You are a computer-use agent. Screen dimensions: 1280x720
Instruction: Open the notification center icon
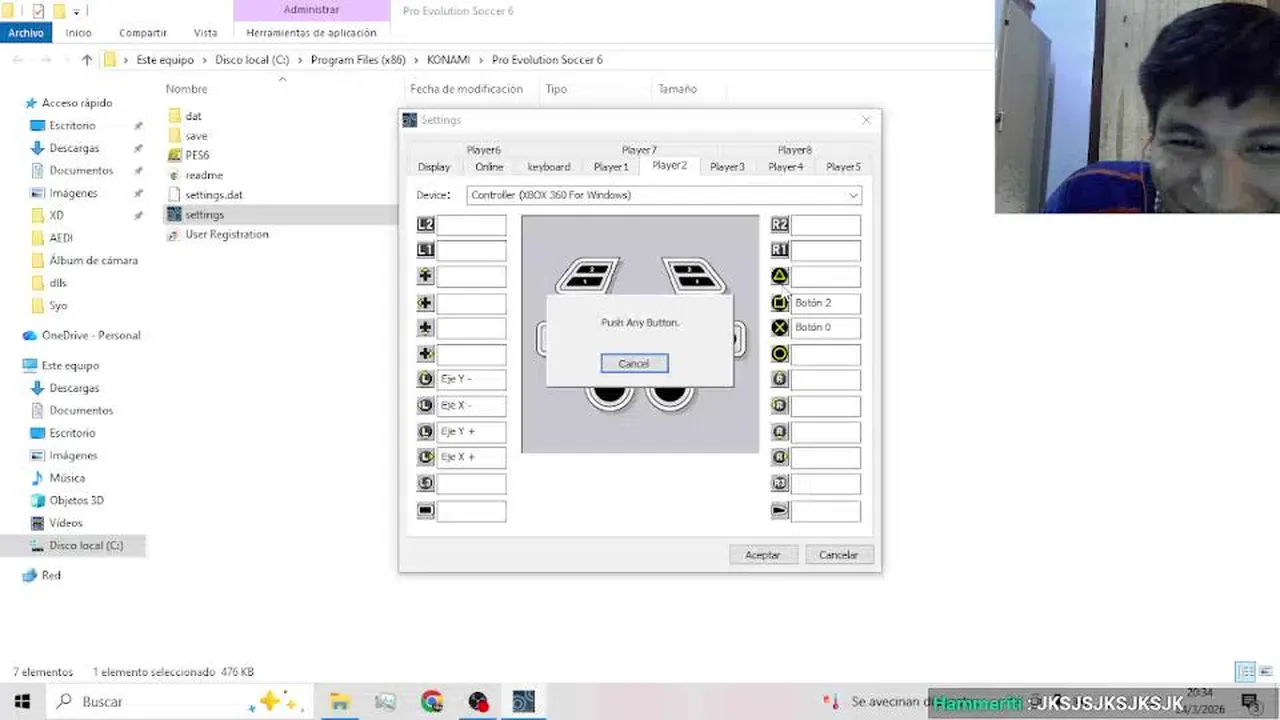click(x=1249, y=702)
